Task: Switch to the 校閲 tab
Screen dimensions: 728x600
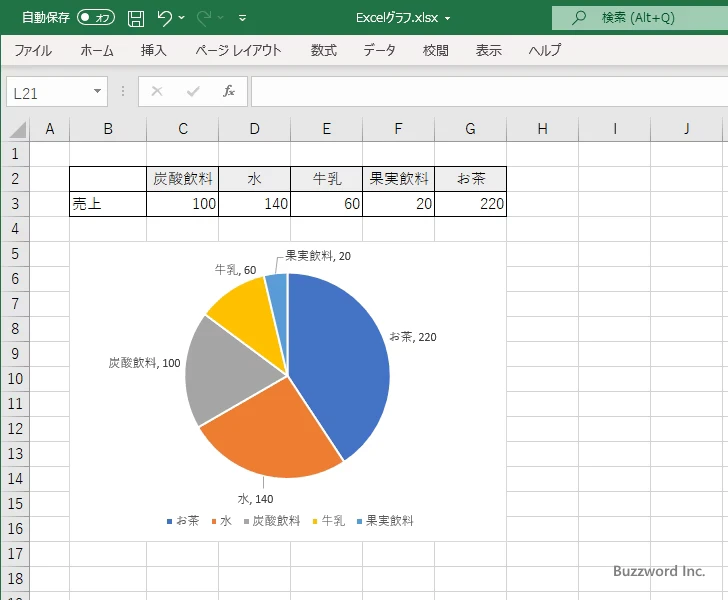Action: 436,50
